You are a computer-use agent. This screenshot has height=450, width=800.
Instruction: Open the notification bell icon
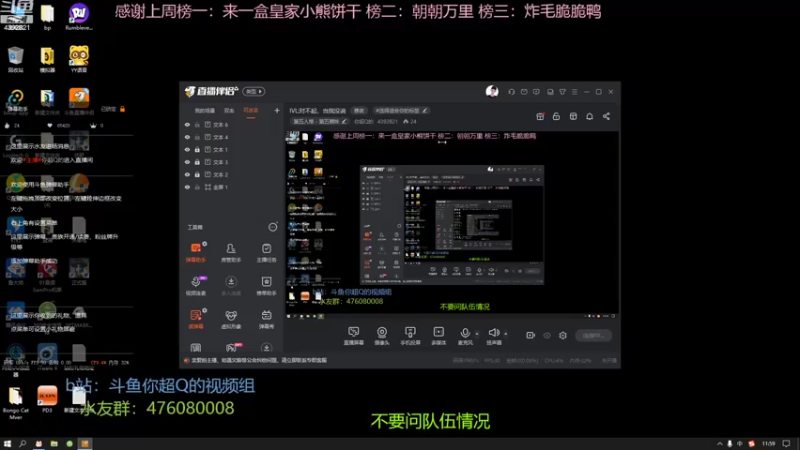pos(589,116)
